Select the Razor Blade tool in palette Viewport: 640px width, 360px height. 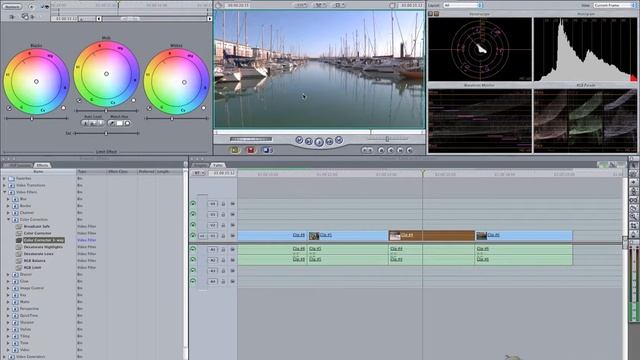[x=633, y=208]
